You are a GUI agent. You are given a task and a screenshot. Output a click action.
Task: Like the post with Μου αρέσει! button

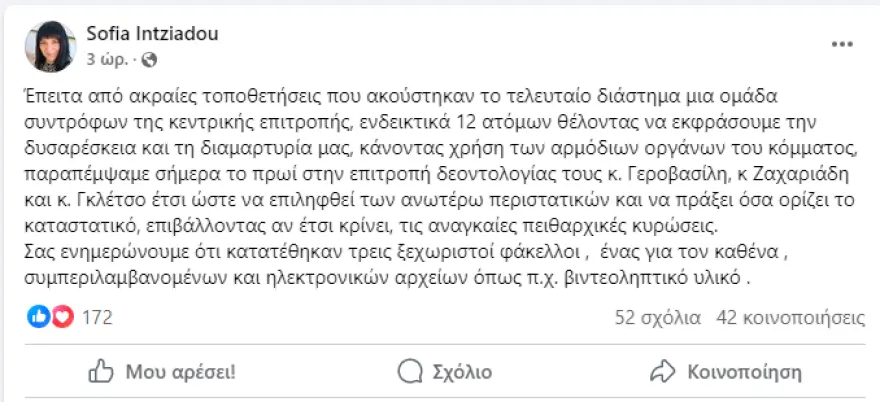click(162, 372)
